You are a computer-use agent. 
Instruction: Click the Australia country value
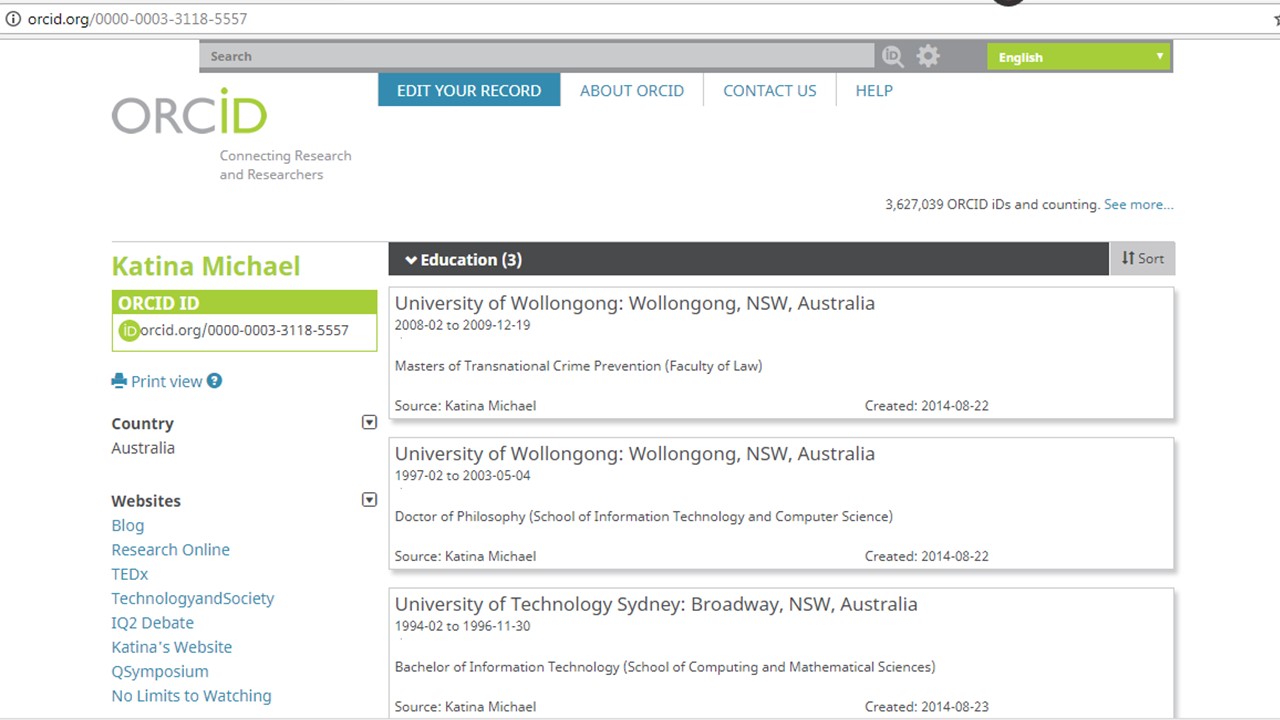pyautogui.click(x=143, y=448)
